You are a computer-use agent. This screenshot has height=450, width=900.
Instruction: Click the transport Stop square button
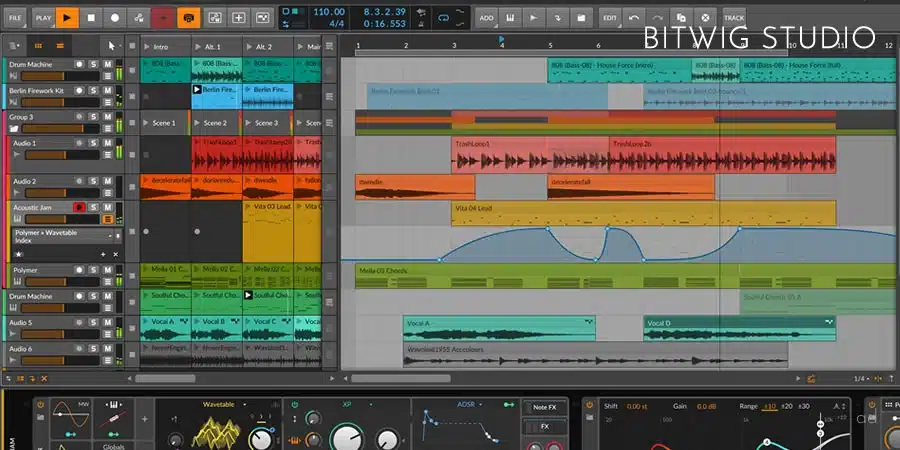pyautogui.click(x=91, y=18)
